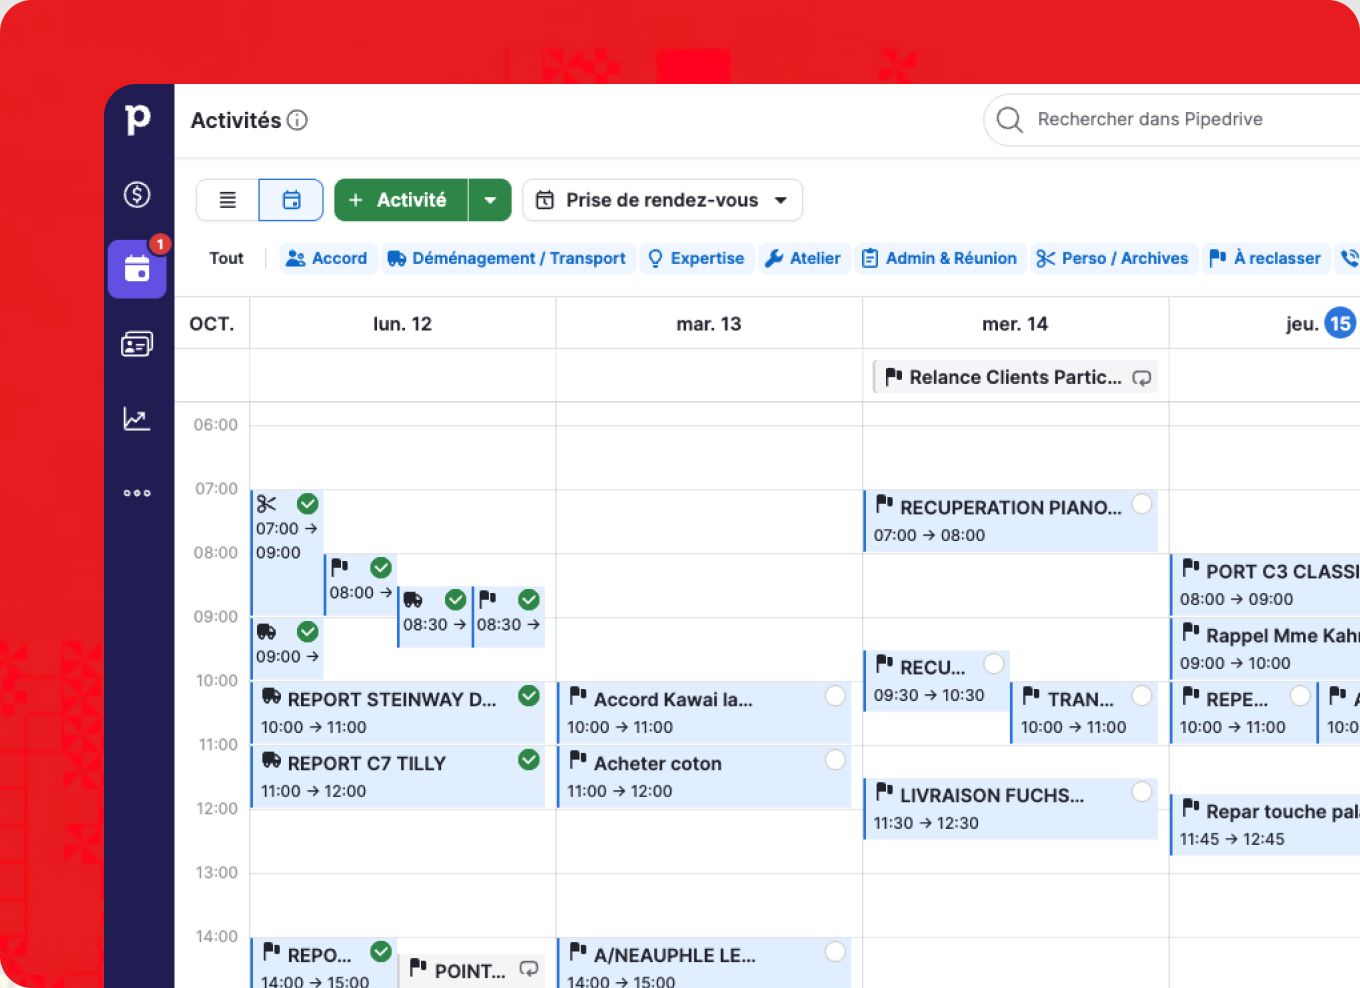Screen dimensions: 1360x988
Task: Switch to calendar view icon
Action: click(x=291, y=200)
